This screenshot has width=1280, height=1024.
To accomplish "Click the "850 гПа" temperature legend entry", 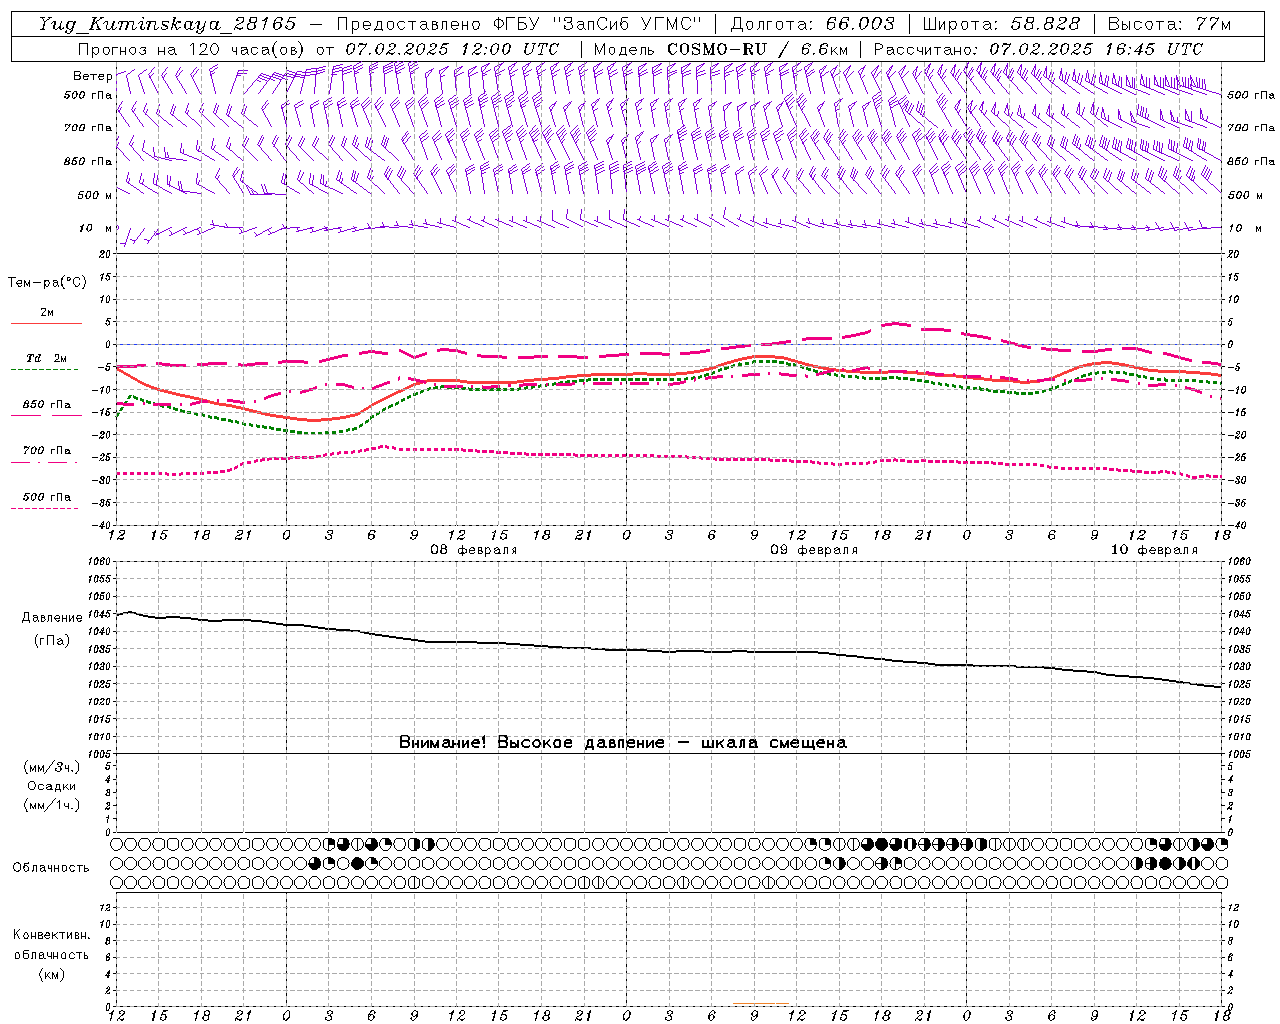I will [x=46, y=405].
